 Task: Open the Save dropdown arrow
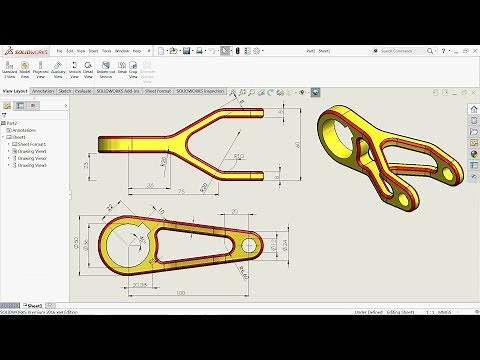point(192,51)
